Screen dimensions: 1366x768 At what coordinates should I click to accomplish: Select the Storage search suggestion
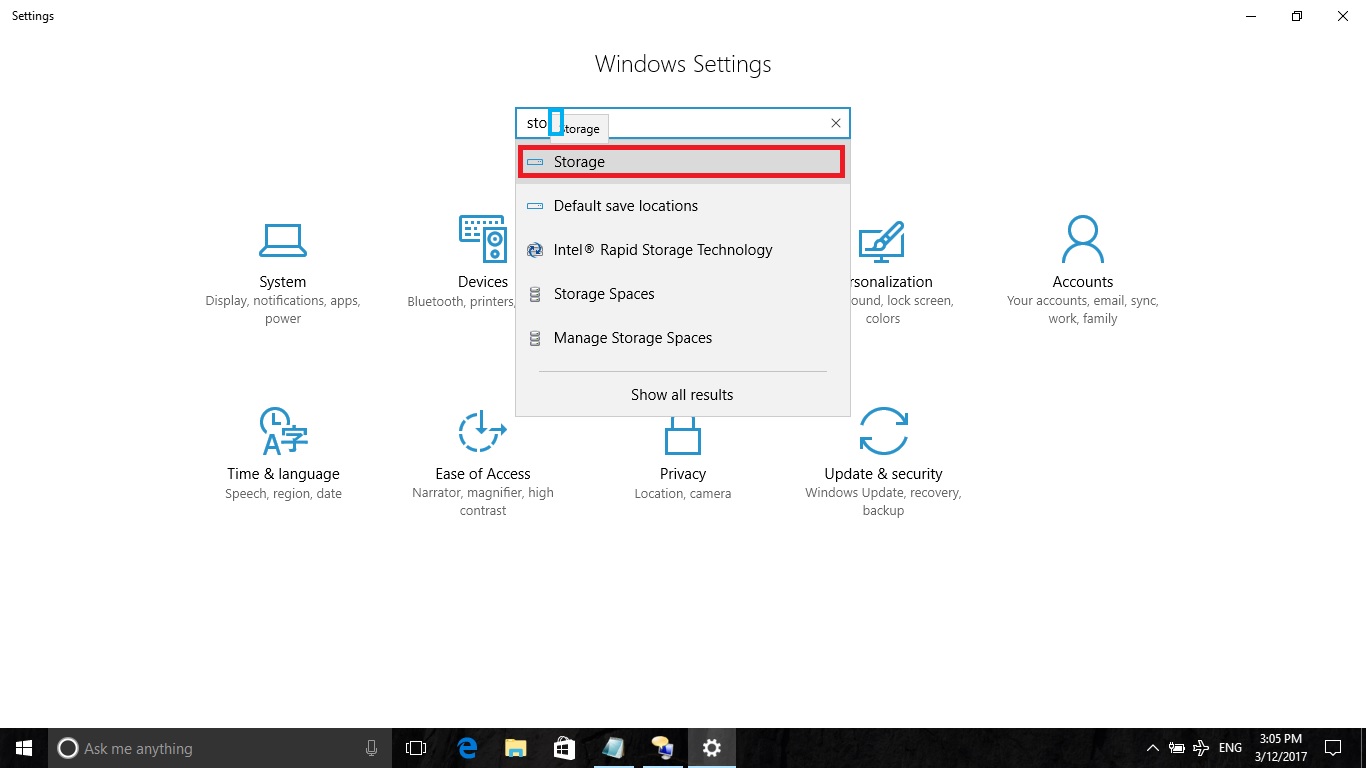(681, 161)
